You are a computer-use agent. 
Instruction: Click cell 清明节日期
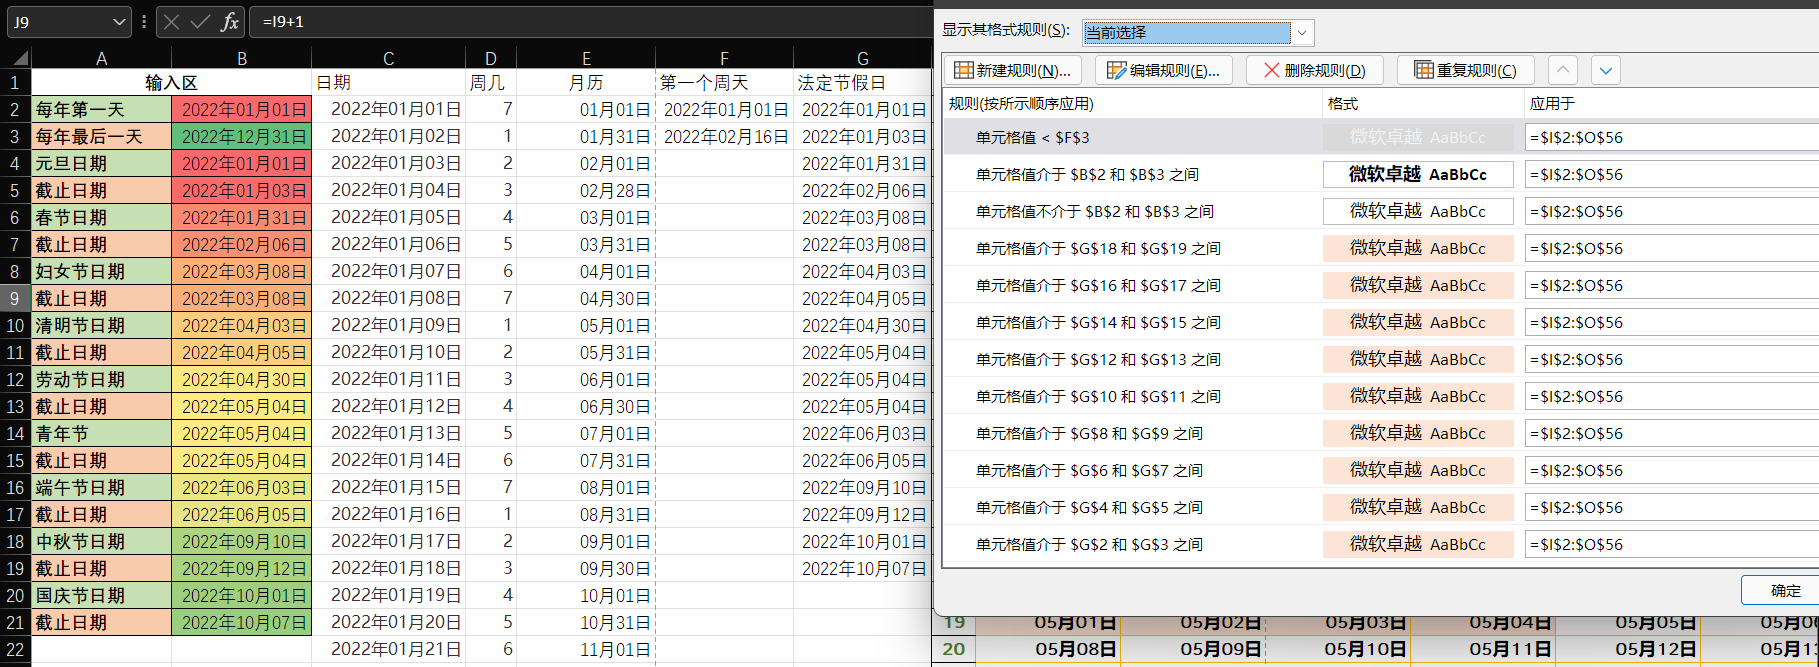click(x=101, y=325)
